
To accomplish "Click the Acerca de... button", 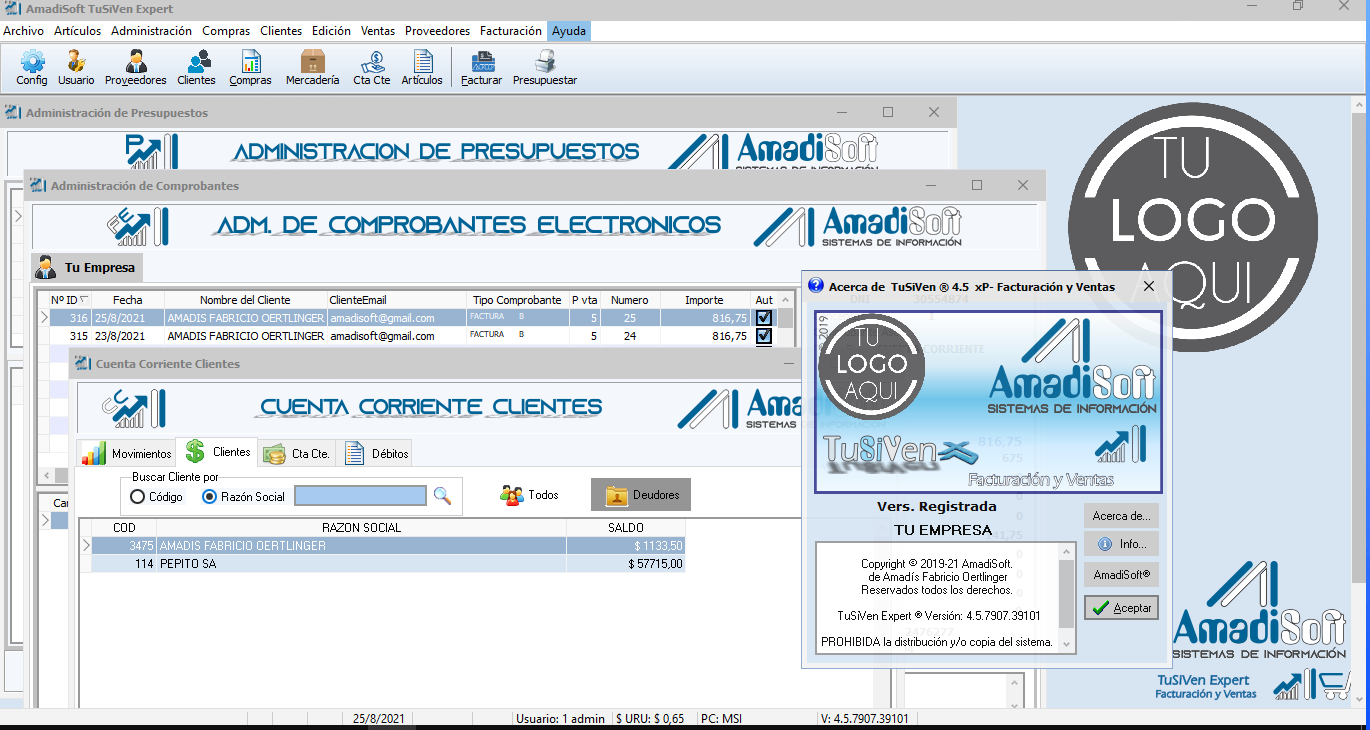I will (1121, 516).
